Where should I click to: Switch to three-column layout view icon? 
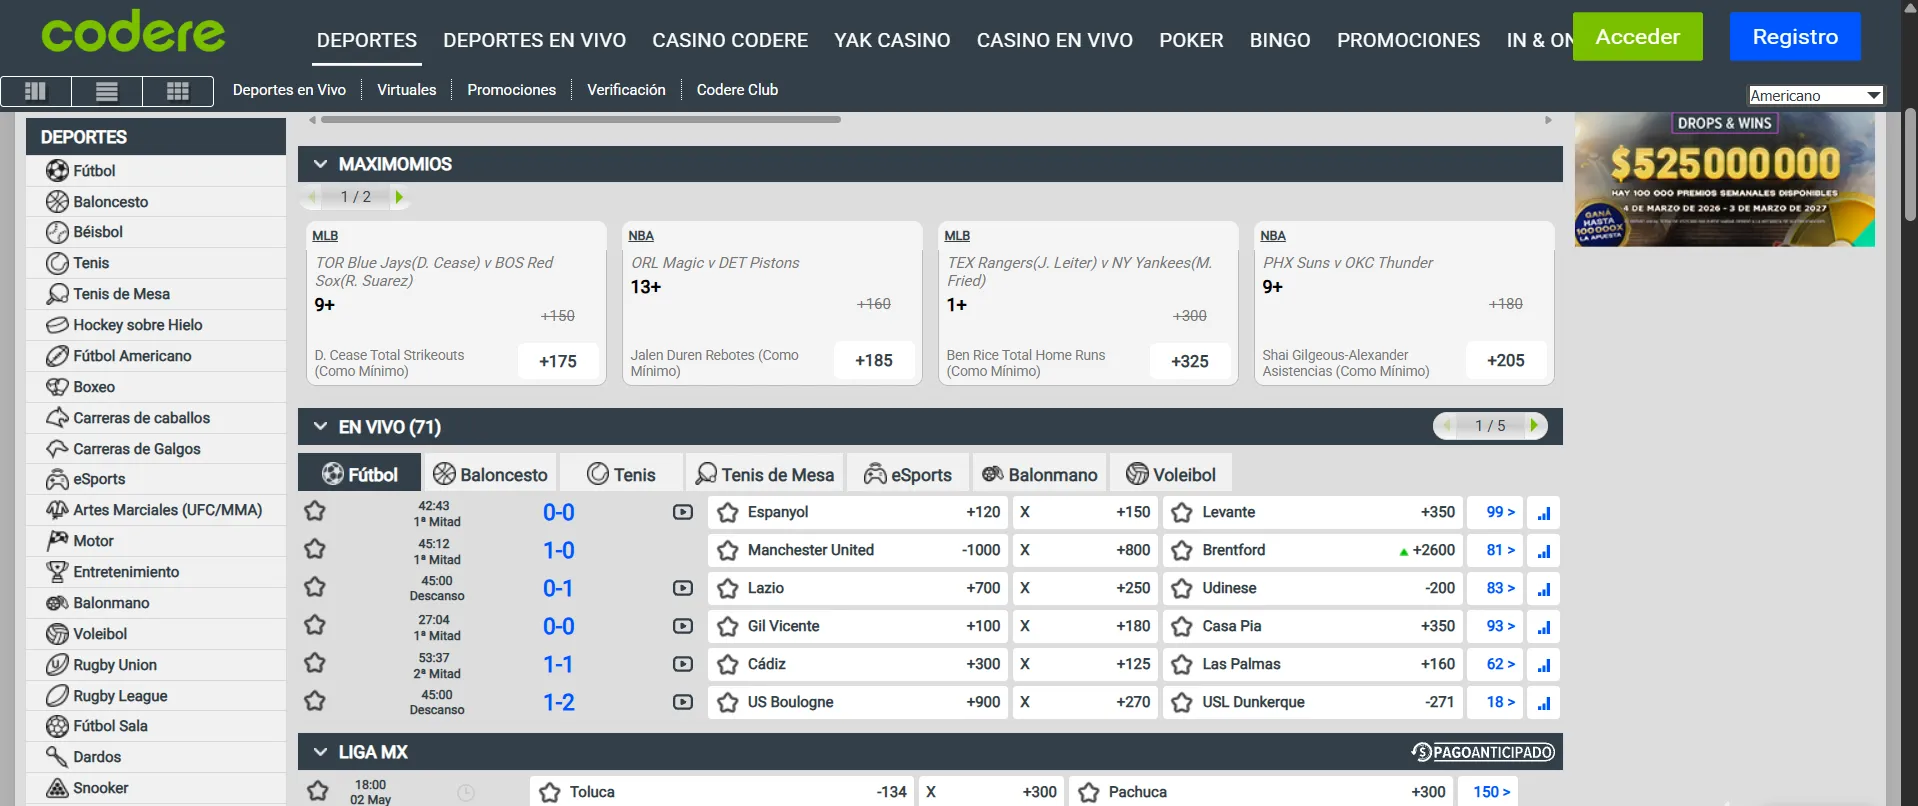pyautogui.click(x=36, y=91)
